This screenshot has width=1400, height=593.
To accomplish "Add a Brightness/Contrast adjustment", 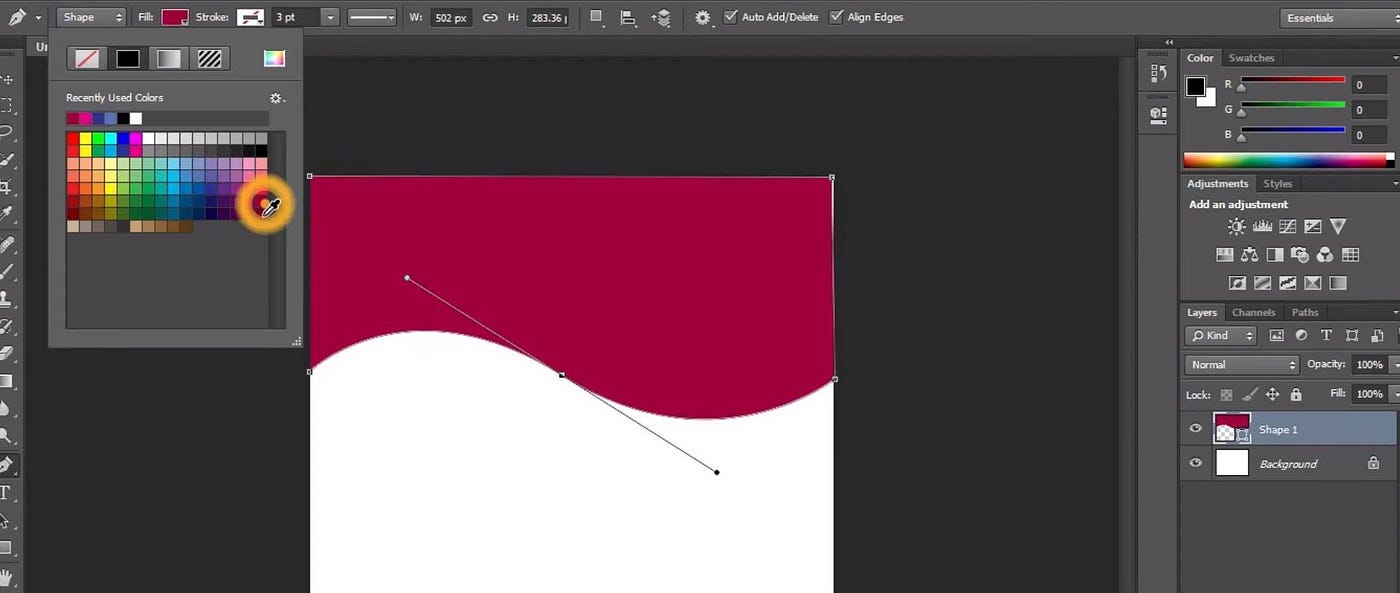I will click(1236, 226).
